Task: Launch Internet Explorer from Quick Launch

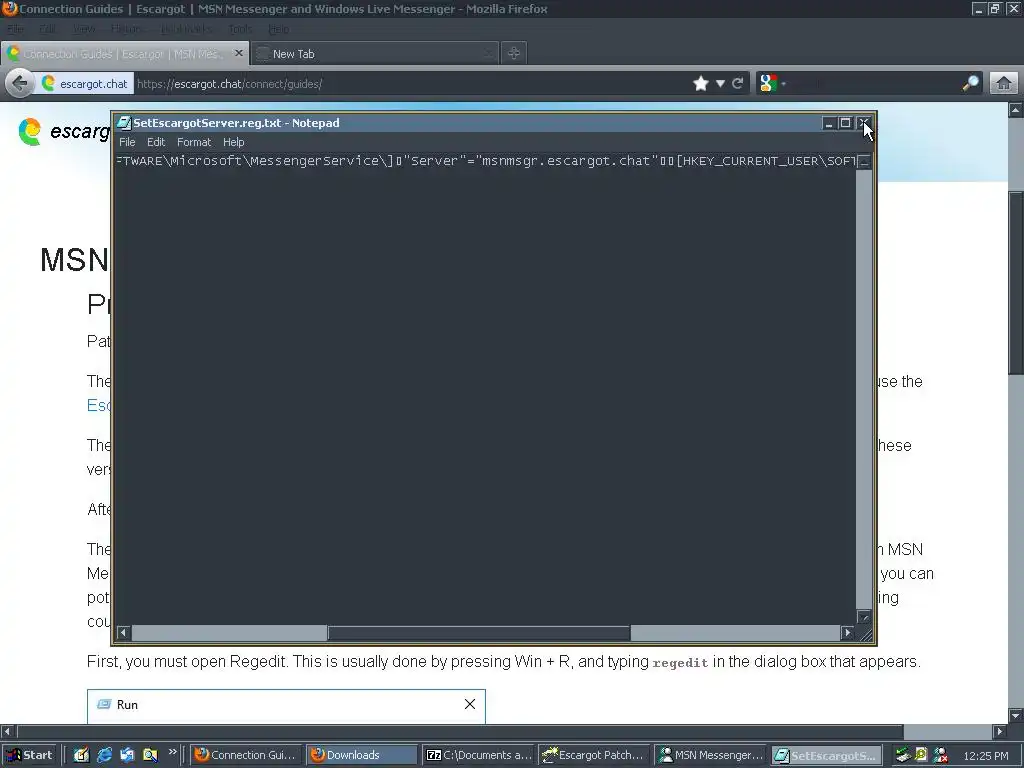Action: pos(104,755)
